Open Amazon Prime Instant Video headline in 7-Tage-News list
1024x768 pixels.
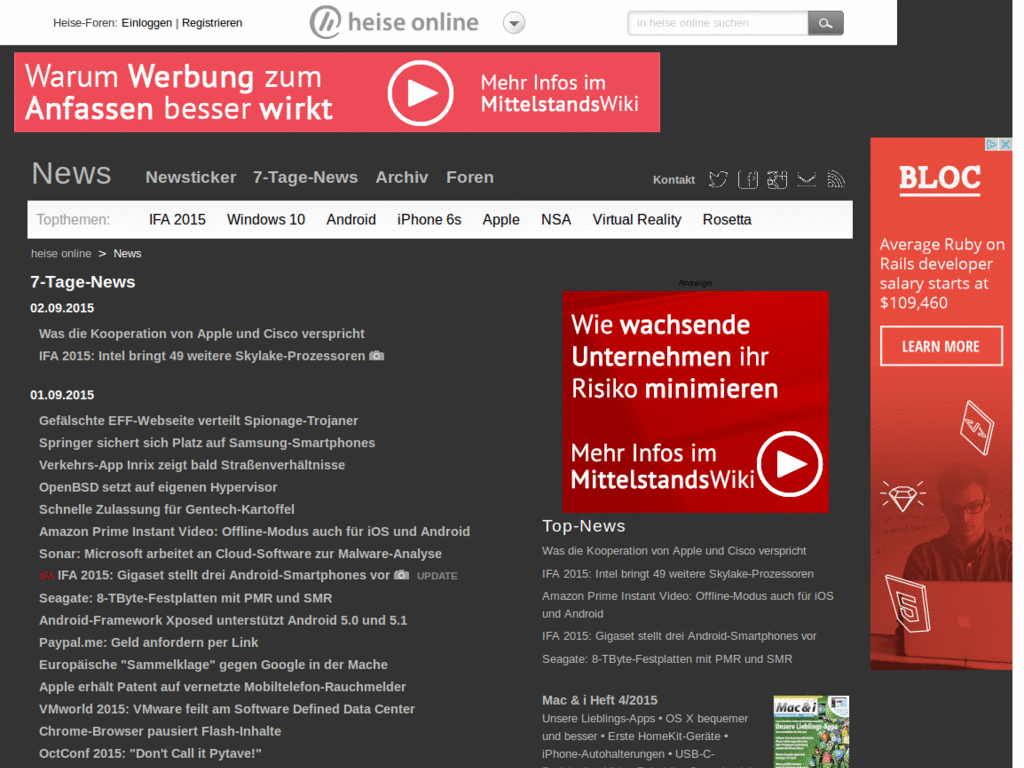(x=254, y=532)
